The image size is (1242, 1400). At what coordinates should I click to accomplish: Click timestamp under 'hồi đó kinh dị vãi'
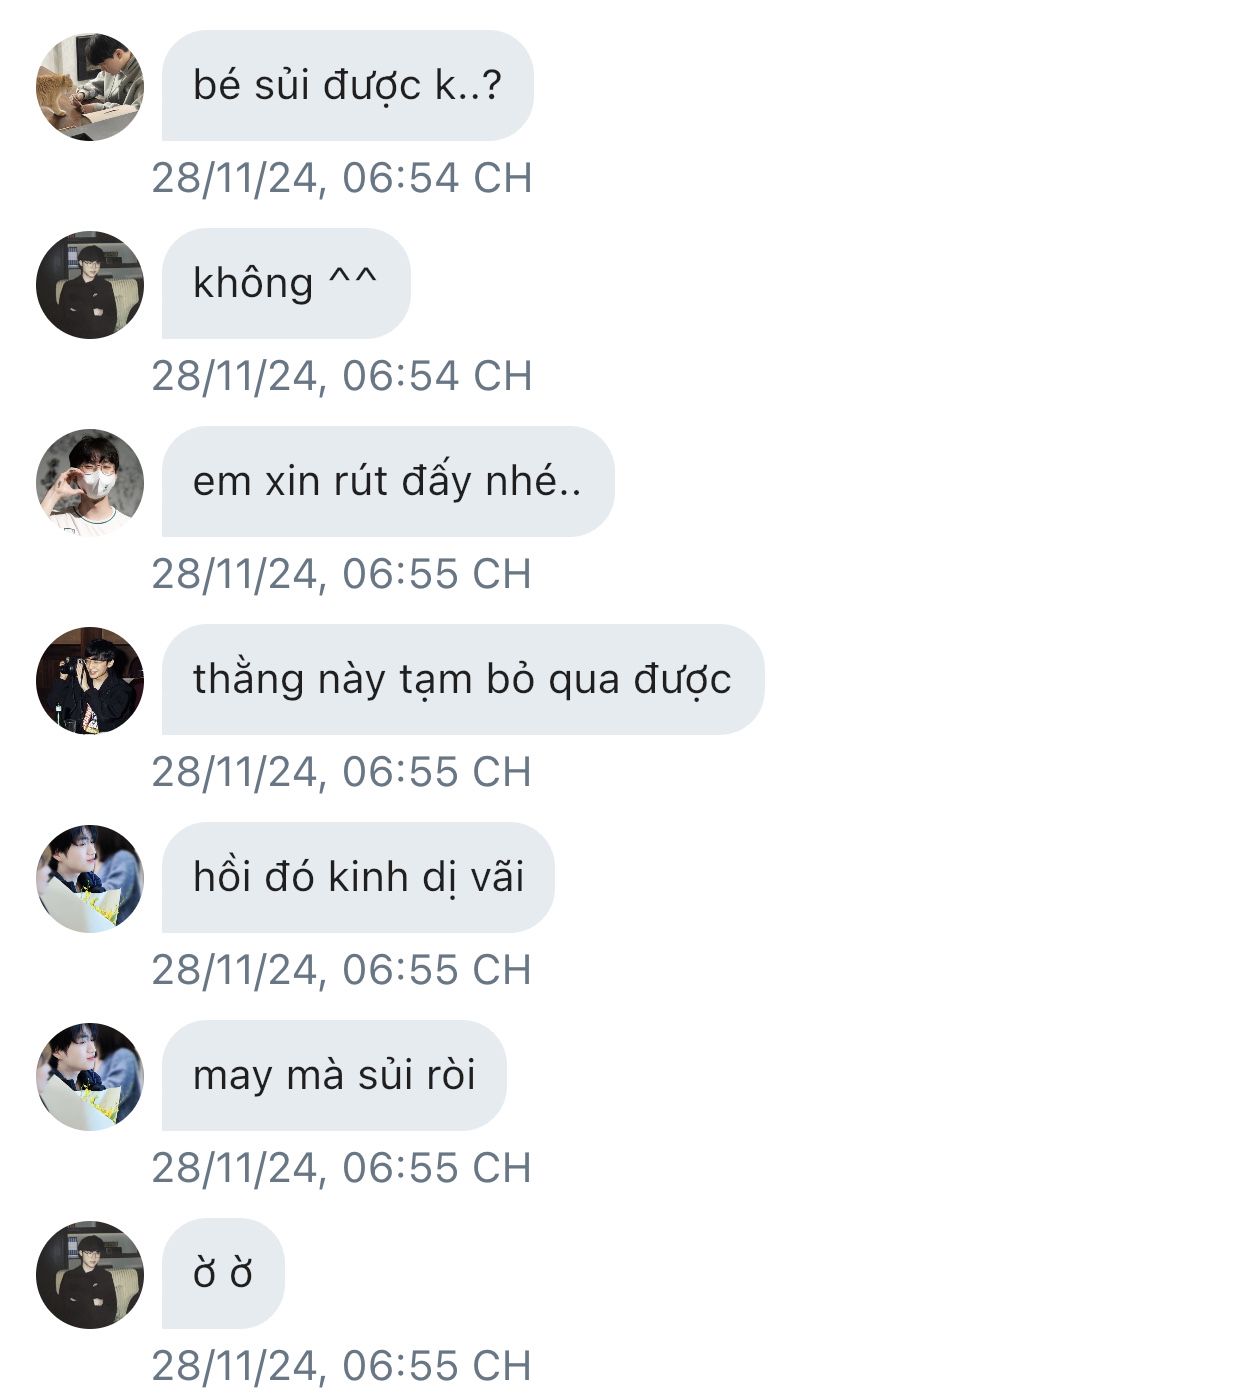[x=342, y=970]
